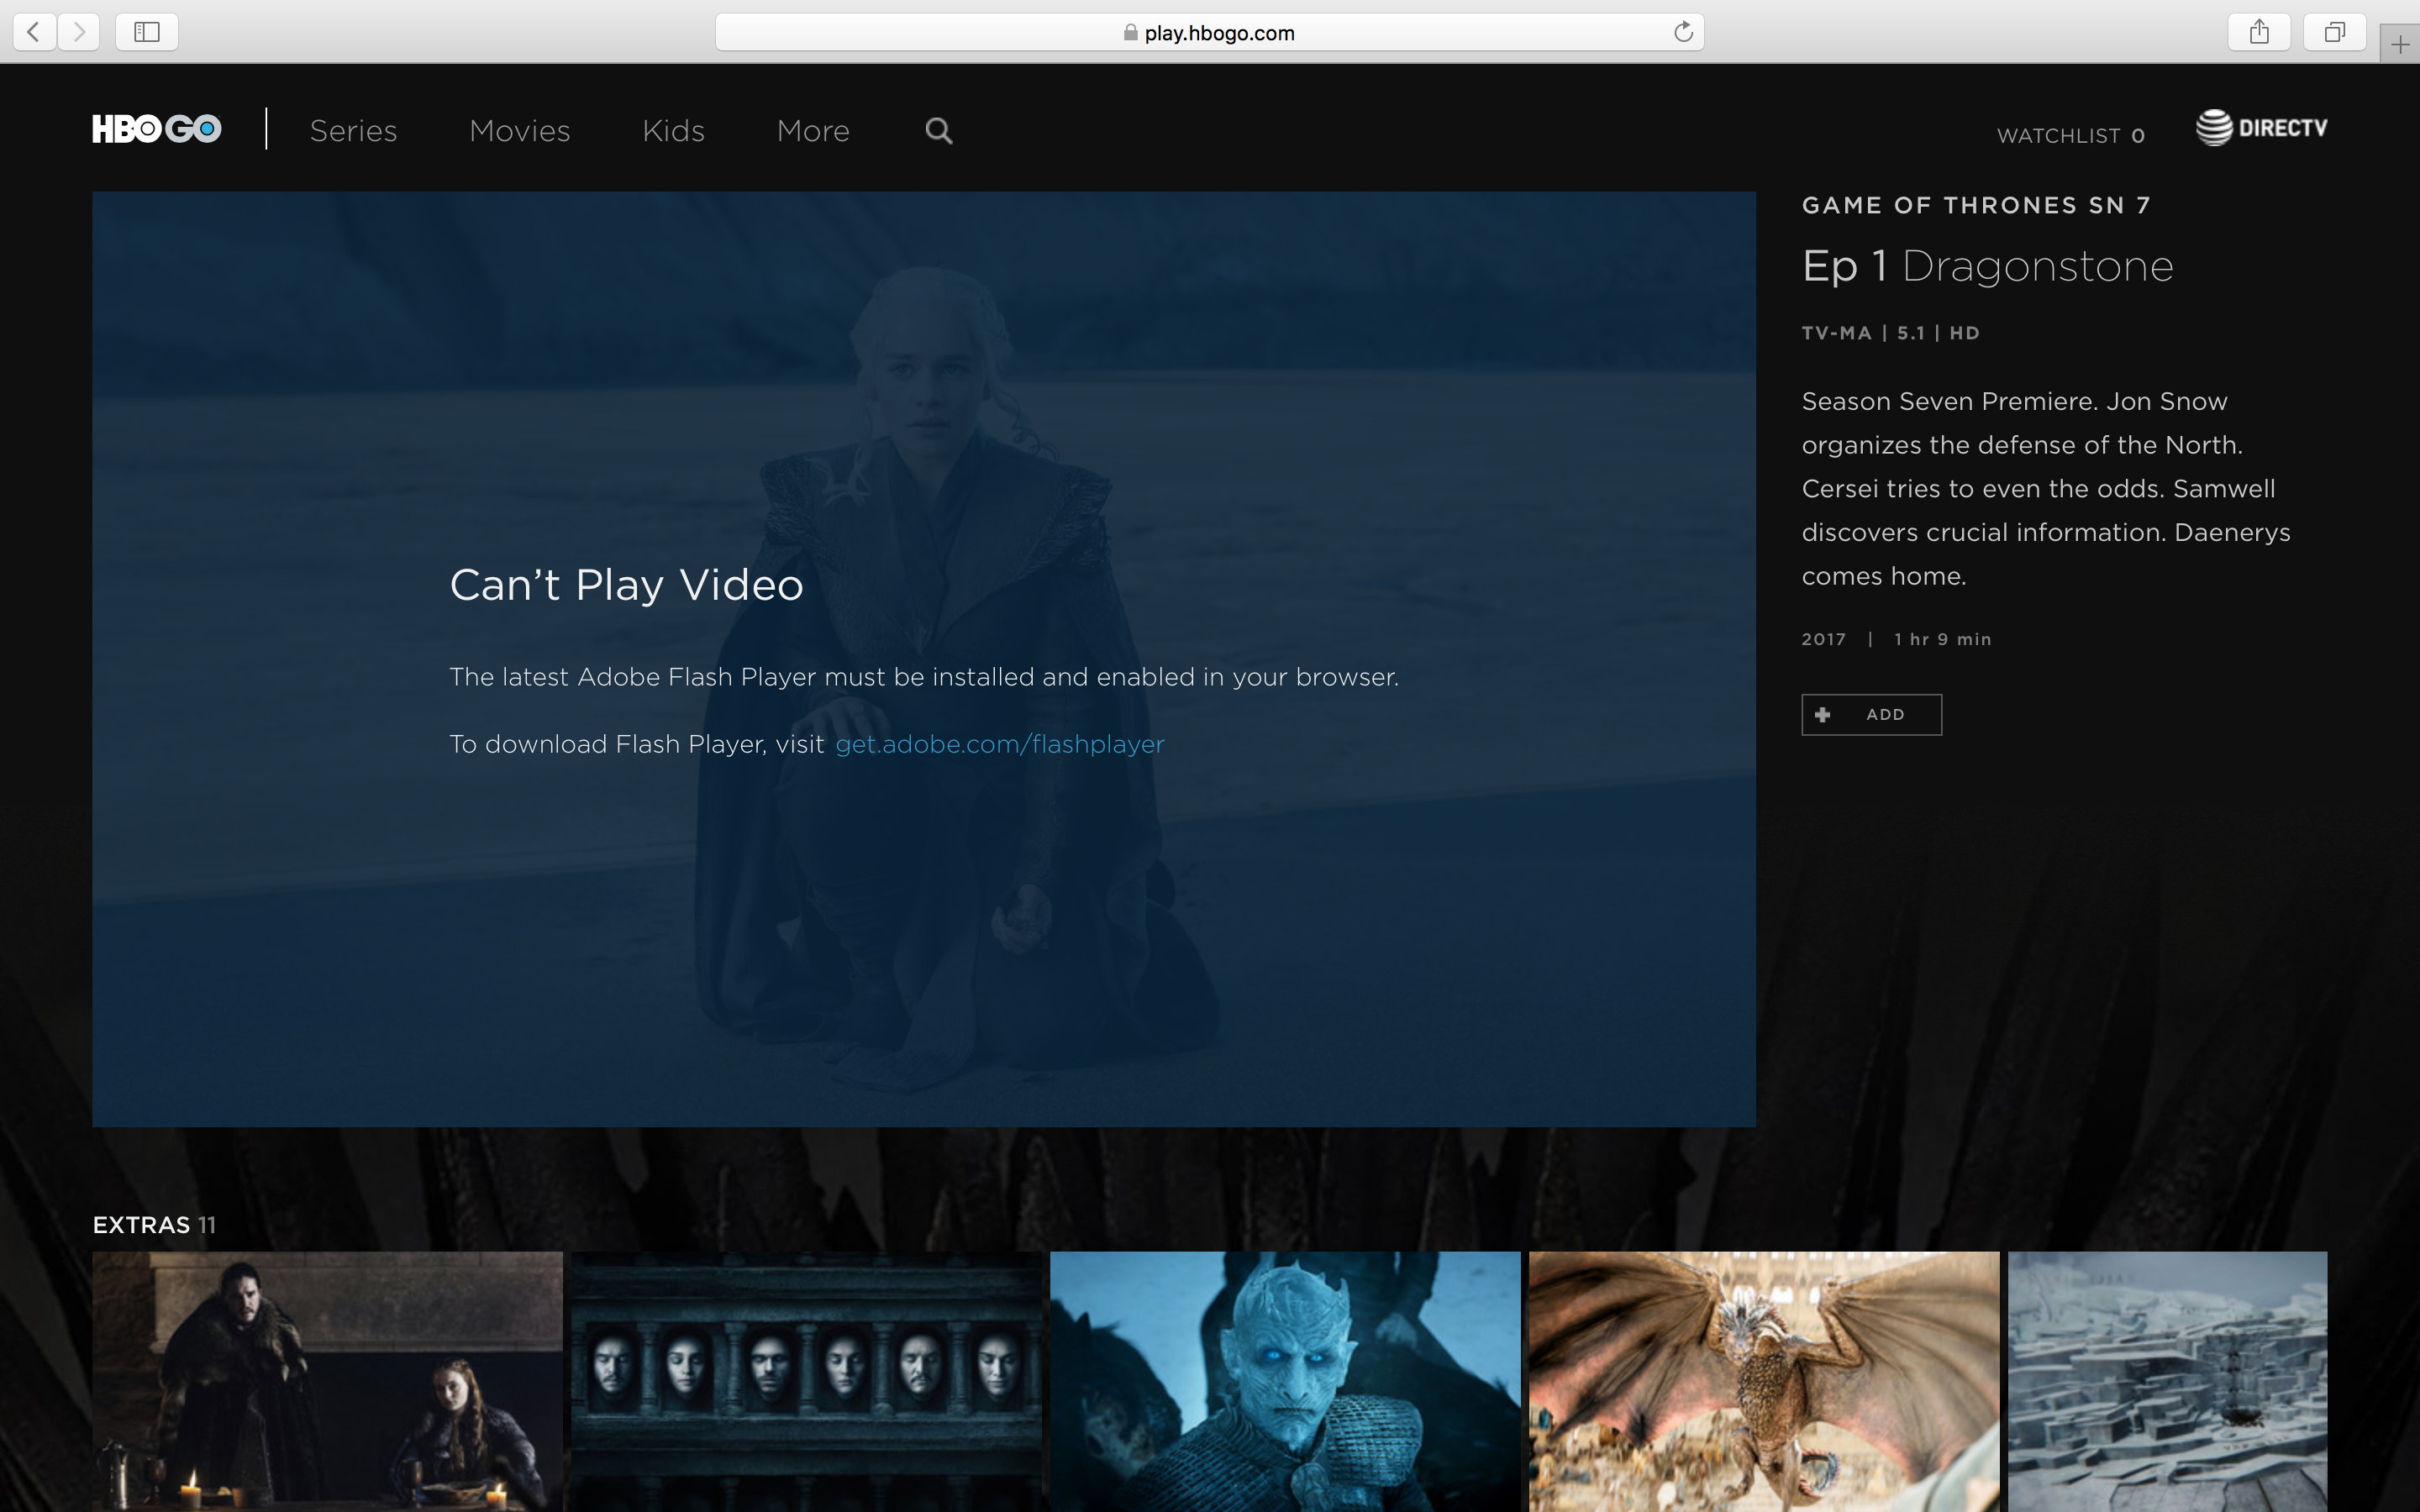
Task: Follow the get.adobe.com/flashplayer link
Action: point(999,744)
